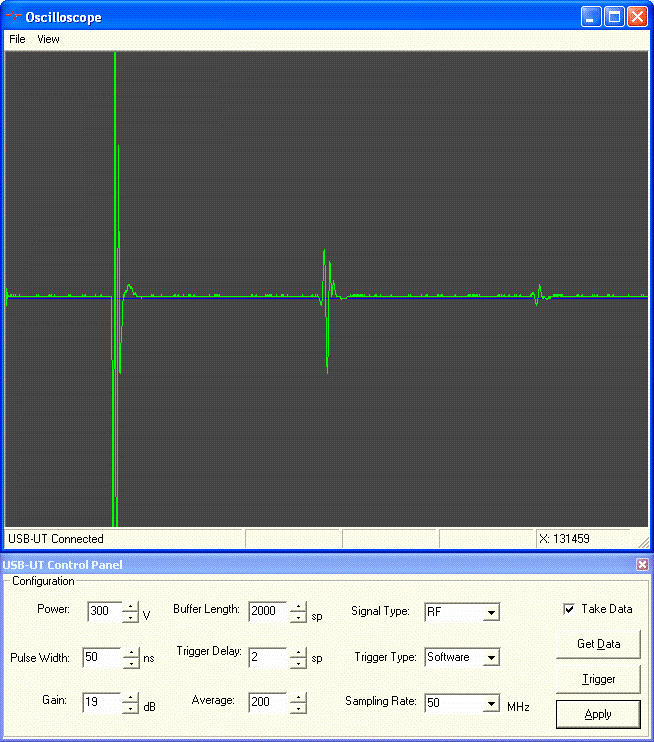Screen dimensions: 654x742
Task: Close the USB-UT Control Panel
Action: pyautogui.click(x=642, y=565)
